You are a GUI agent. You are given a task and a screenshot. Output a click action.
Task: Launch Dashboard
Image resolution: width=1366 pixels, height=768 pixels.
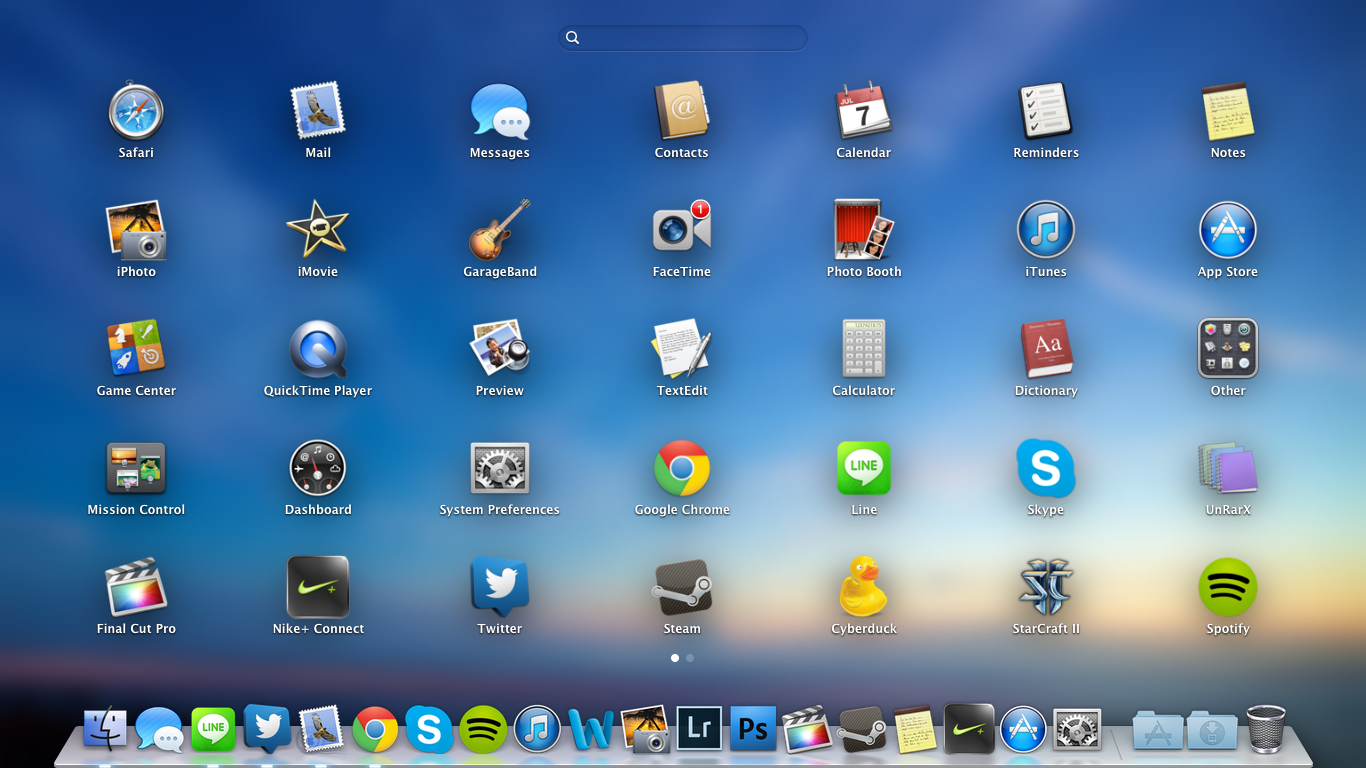pyautogui.click(x=318, y=468)
